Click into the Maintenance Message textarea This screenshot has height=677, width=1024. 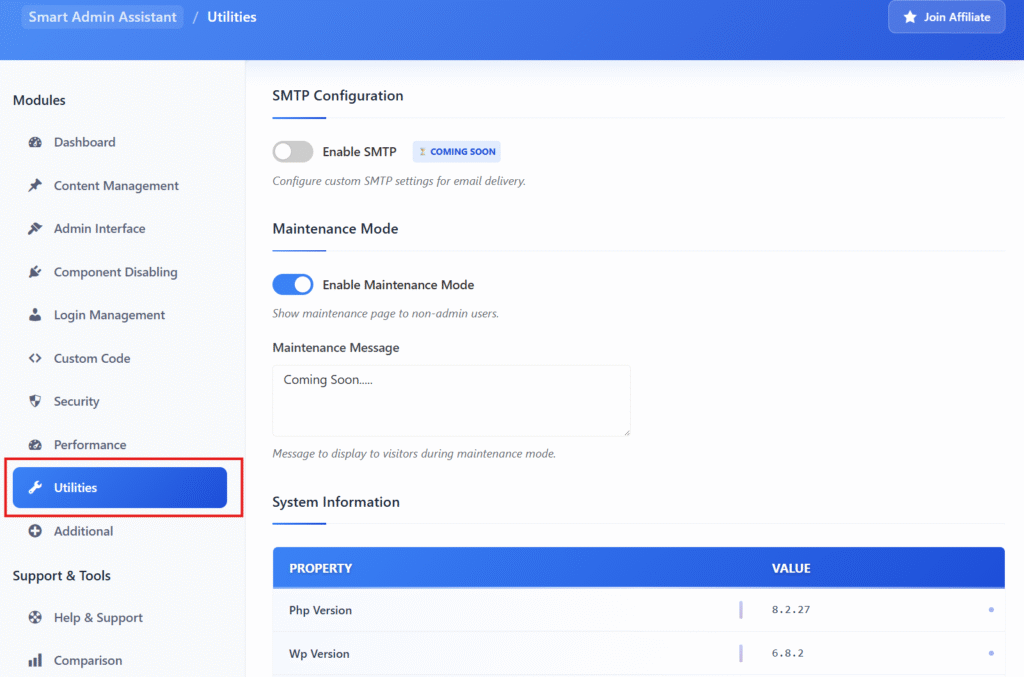[x=451, y=400]
